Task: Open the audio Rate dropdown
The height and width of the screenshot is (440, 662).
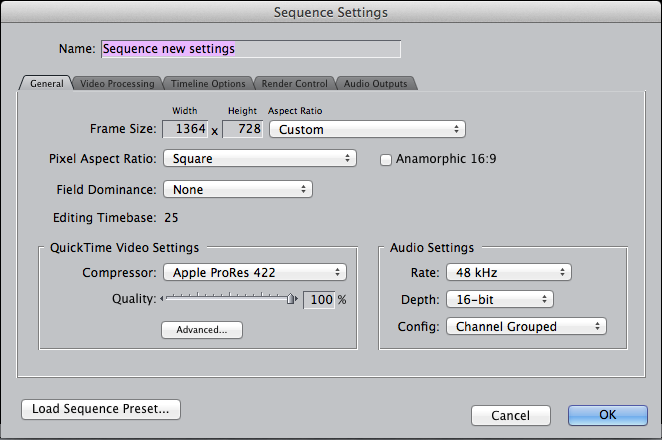Action: [507, 272]
